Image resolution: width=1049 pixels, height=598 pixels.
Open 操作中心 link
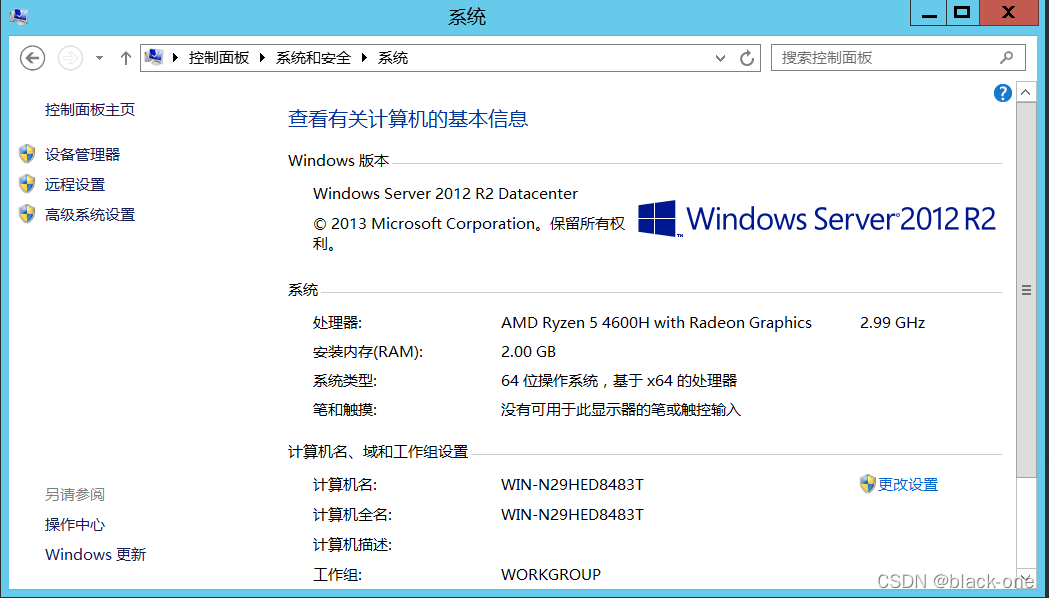[75, 524]
